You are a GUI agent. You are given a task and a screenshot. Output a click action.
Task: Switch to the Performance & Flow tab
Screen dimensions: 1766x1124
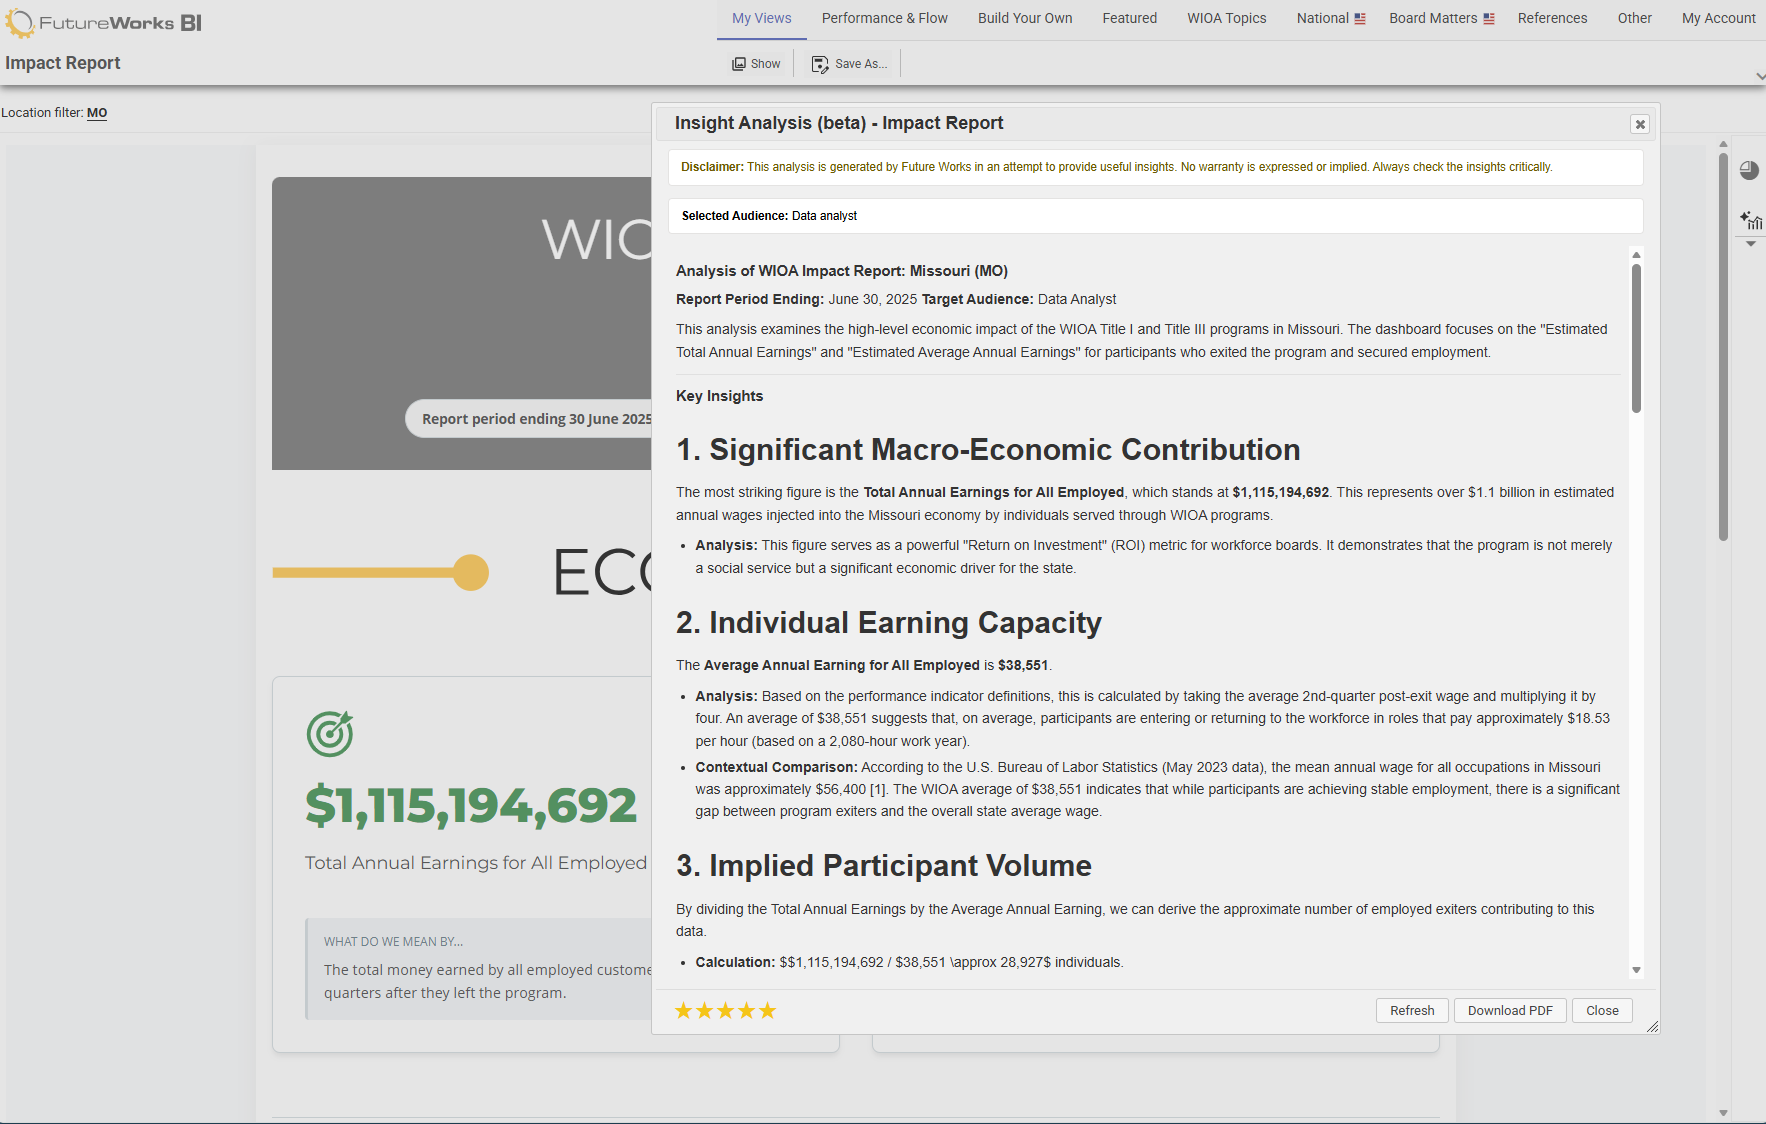884,17
